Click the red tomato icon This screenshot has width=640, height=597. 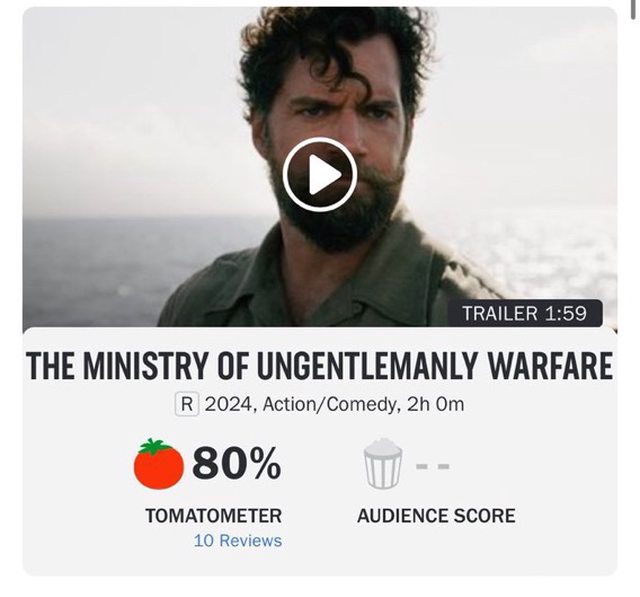(x=158, y=464)
